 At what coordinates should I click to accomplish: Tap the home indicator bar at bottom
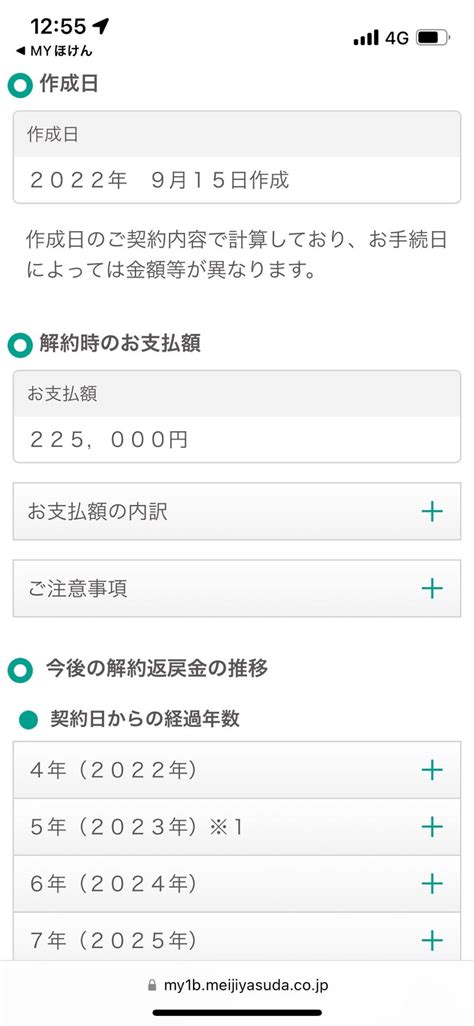[237, 1012]
